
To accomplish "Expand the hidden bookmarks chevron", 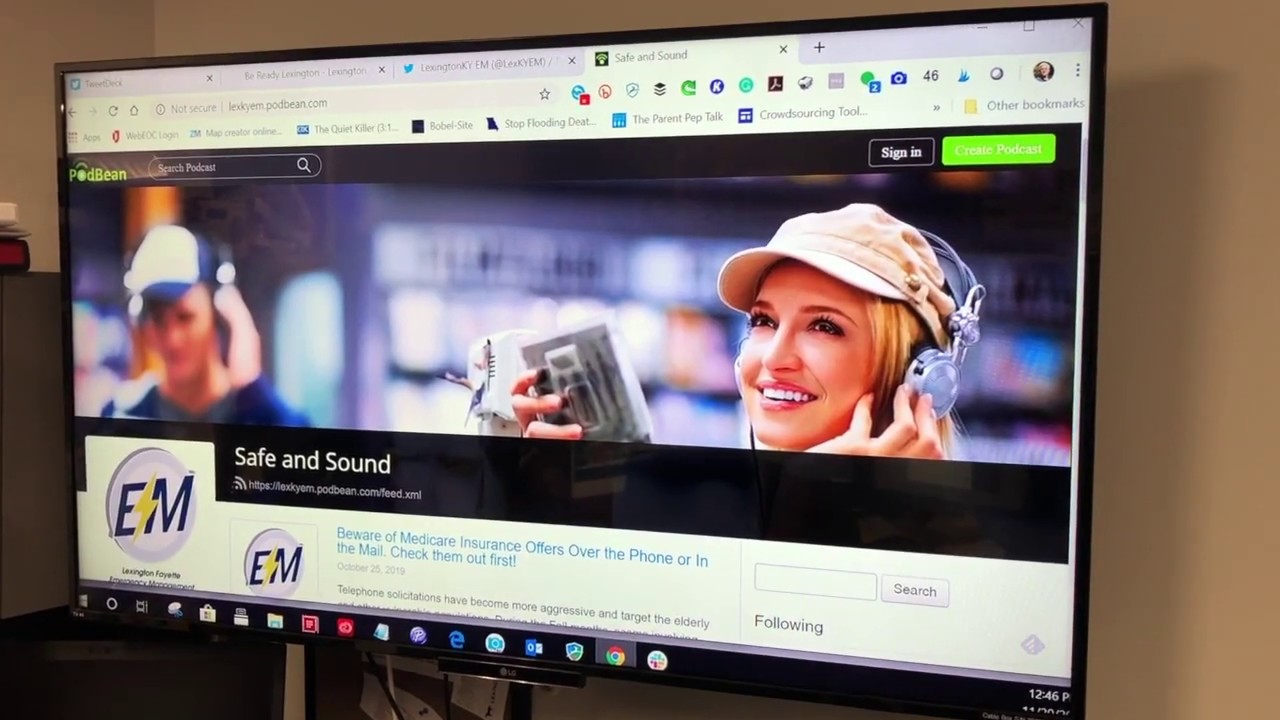I will point(936,107).
